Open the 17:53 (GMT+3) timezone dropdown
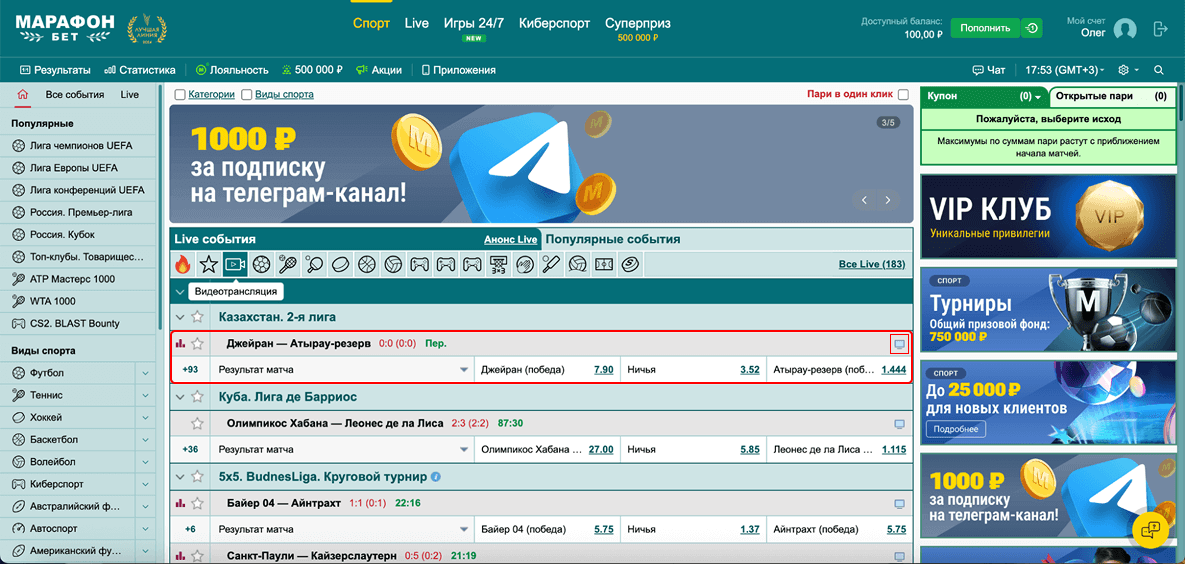This screenshot has width=1185, height=564. (x=1065, y=70)
